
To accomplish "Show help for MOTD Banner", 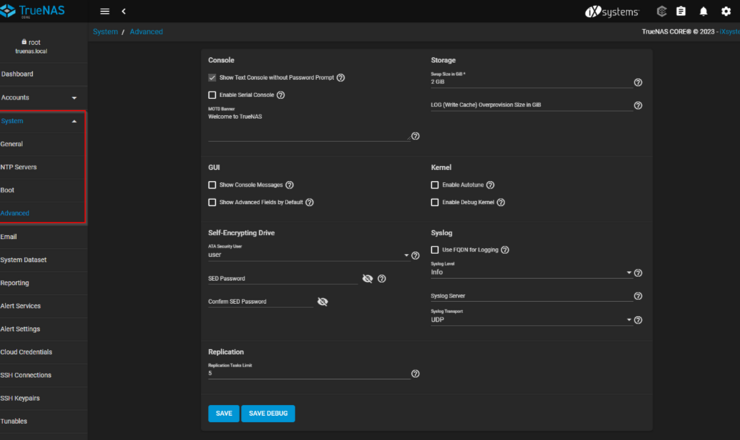I will (x=415, y=136).
